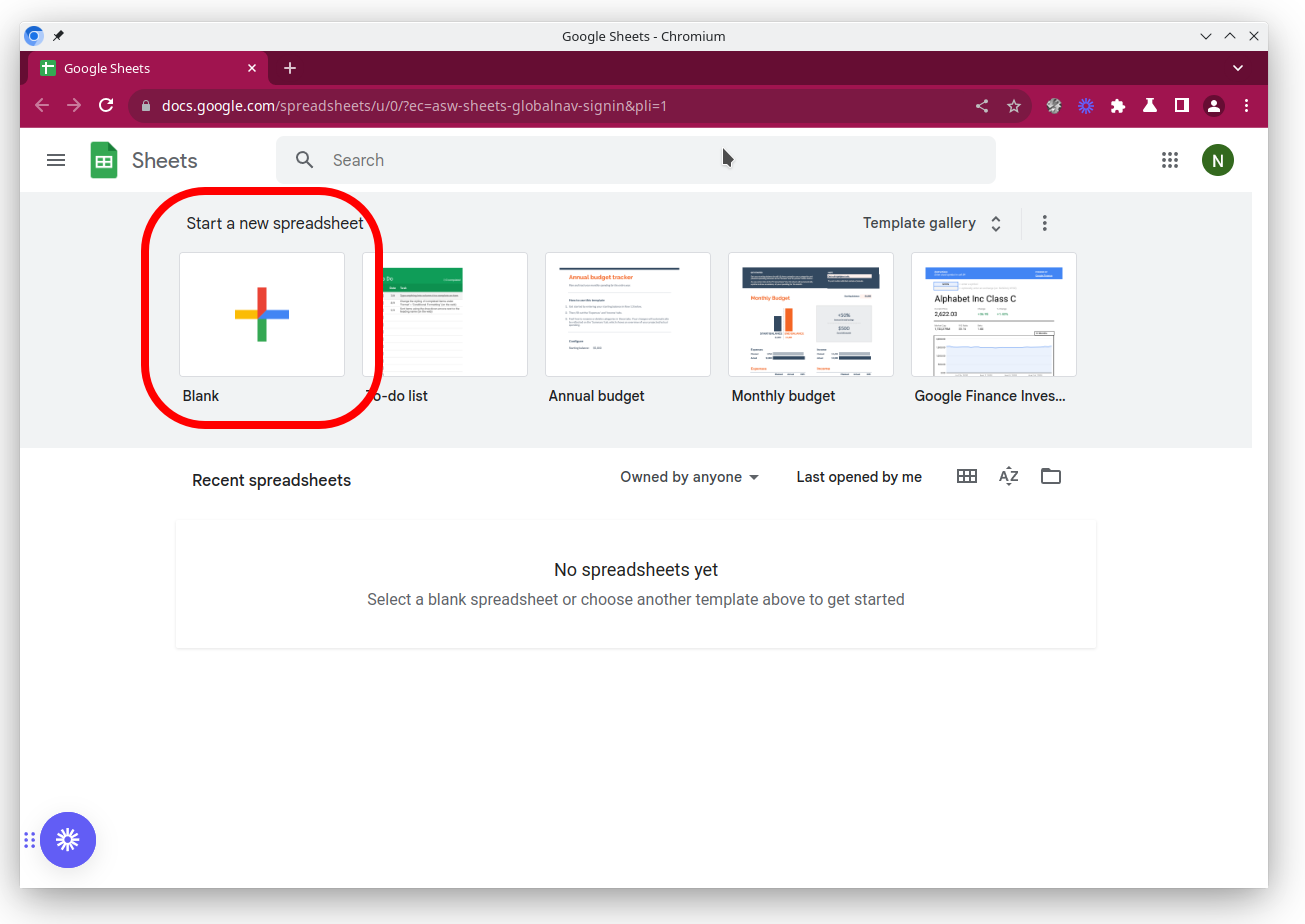The image size is (1305, 924).
Task: Click the Last opened by me label
Action: tap(859, 477)
